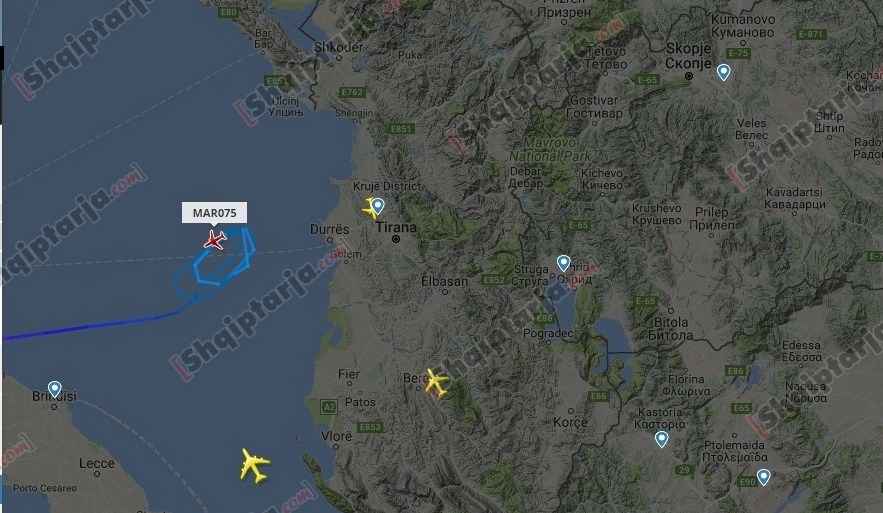
Task: Click the Shkodër city label
Action: [x=338, y=47]
